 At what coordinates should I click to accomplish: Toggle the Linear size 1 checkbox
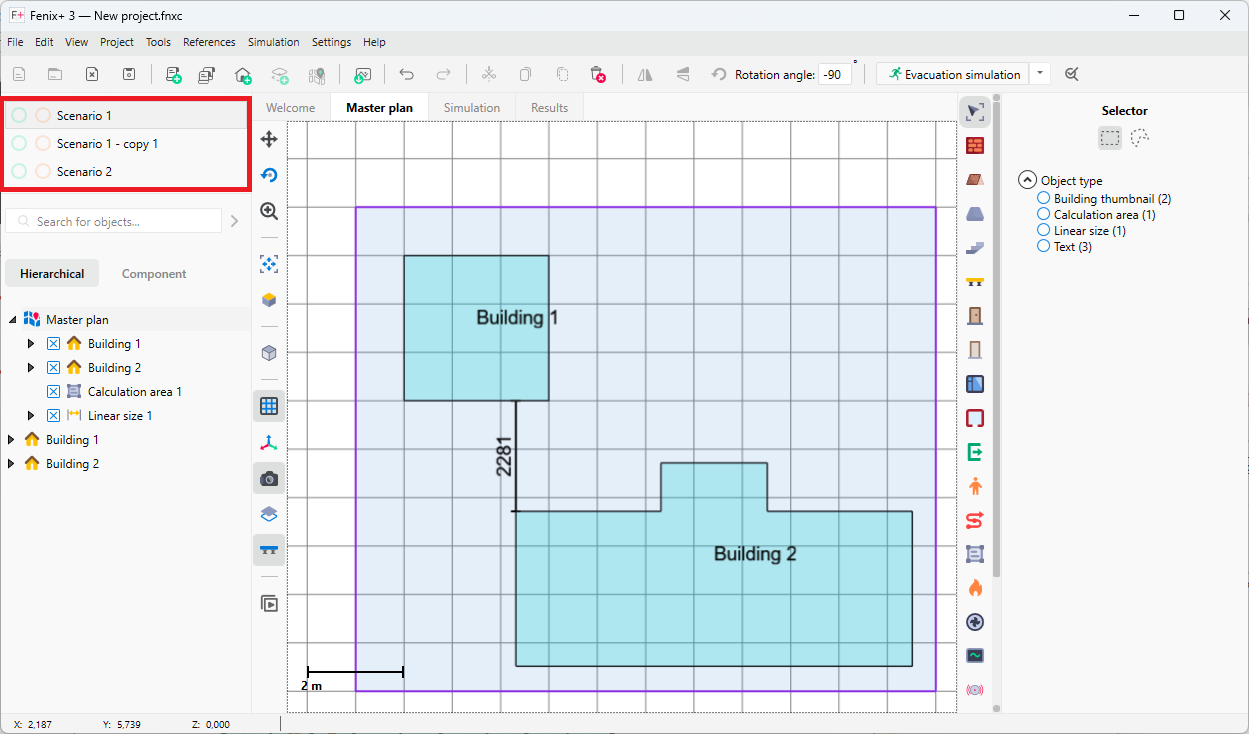[54, 416]
